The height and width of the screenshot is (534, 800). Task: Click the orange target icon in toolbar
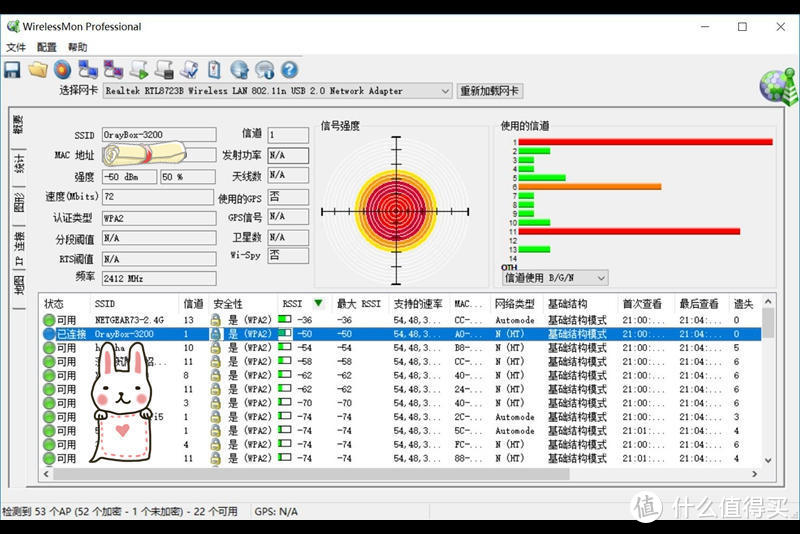click(62, 69)
